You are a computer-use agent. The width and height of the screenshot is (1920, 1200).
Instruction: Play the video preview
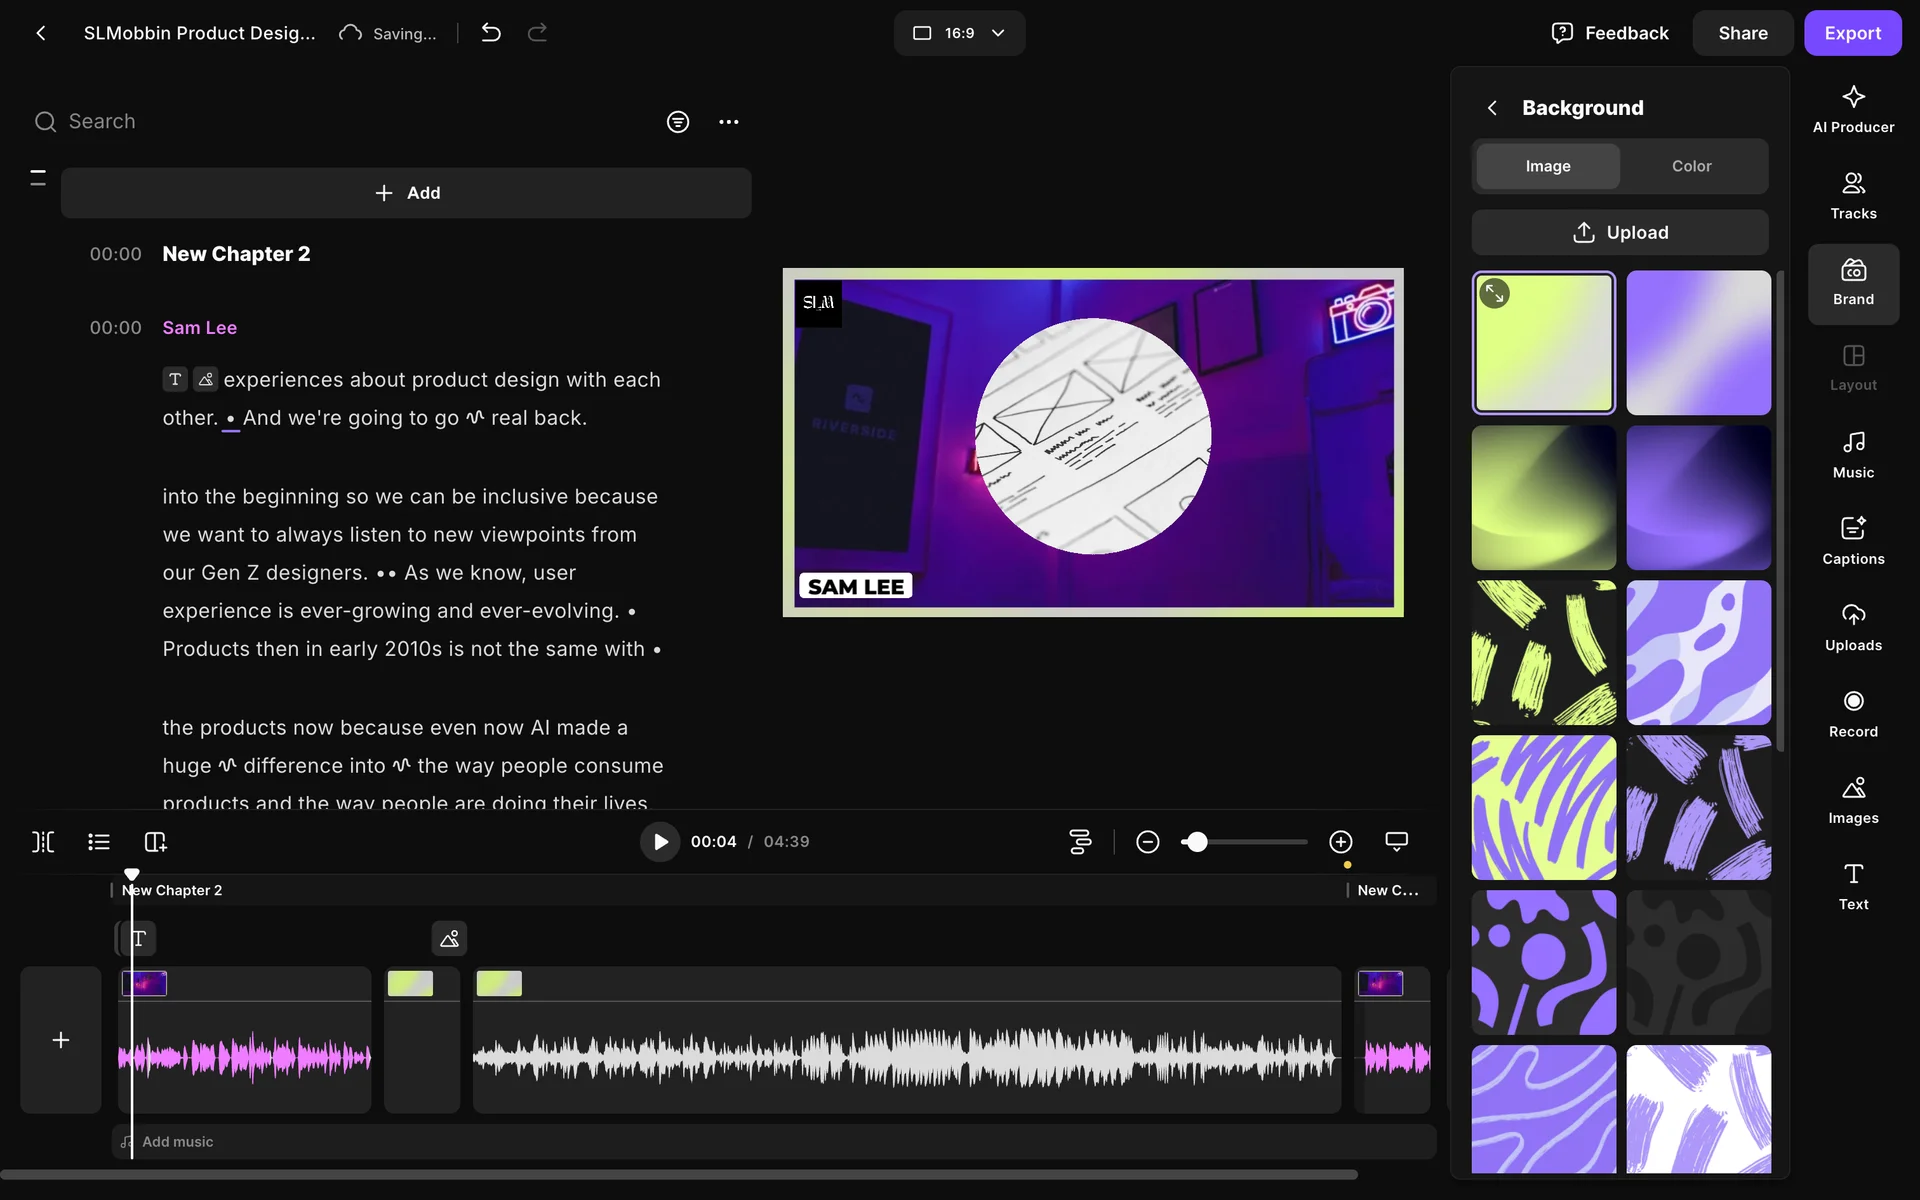point(660,842)
